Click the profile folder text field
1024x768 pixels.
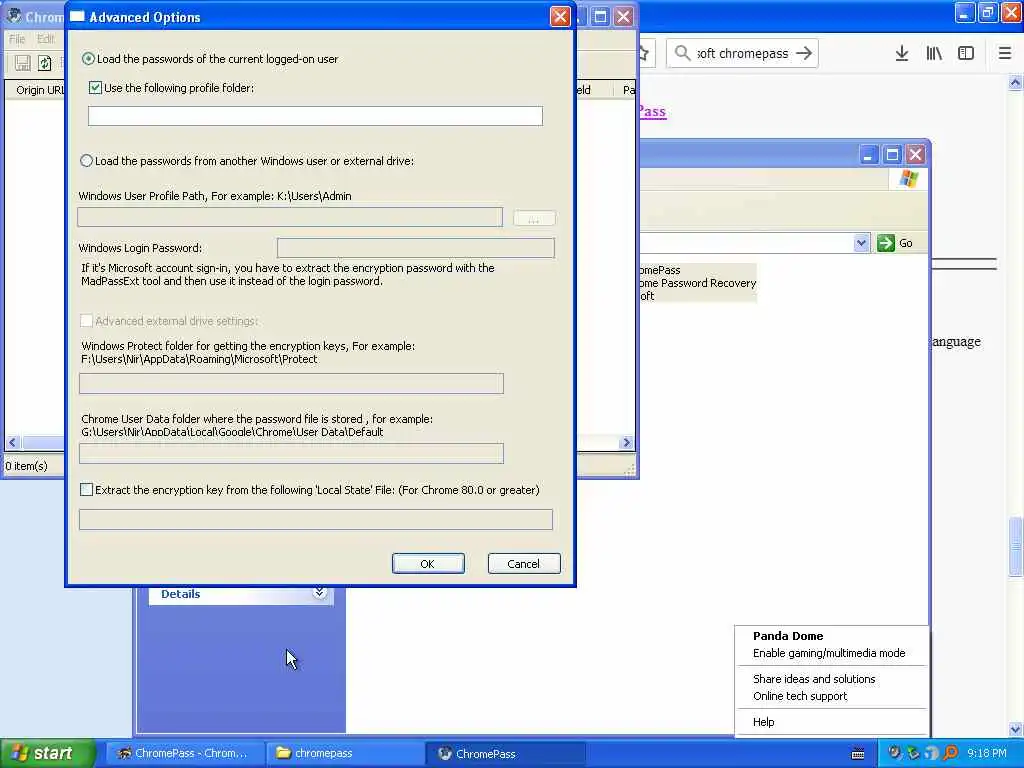[x=315, y=116]
